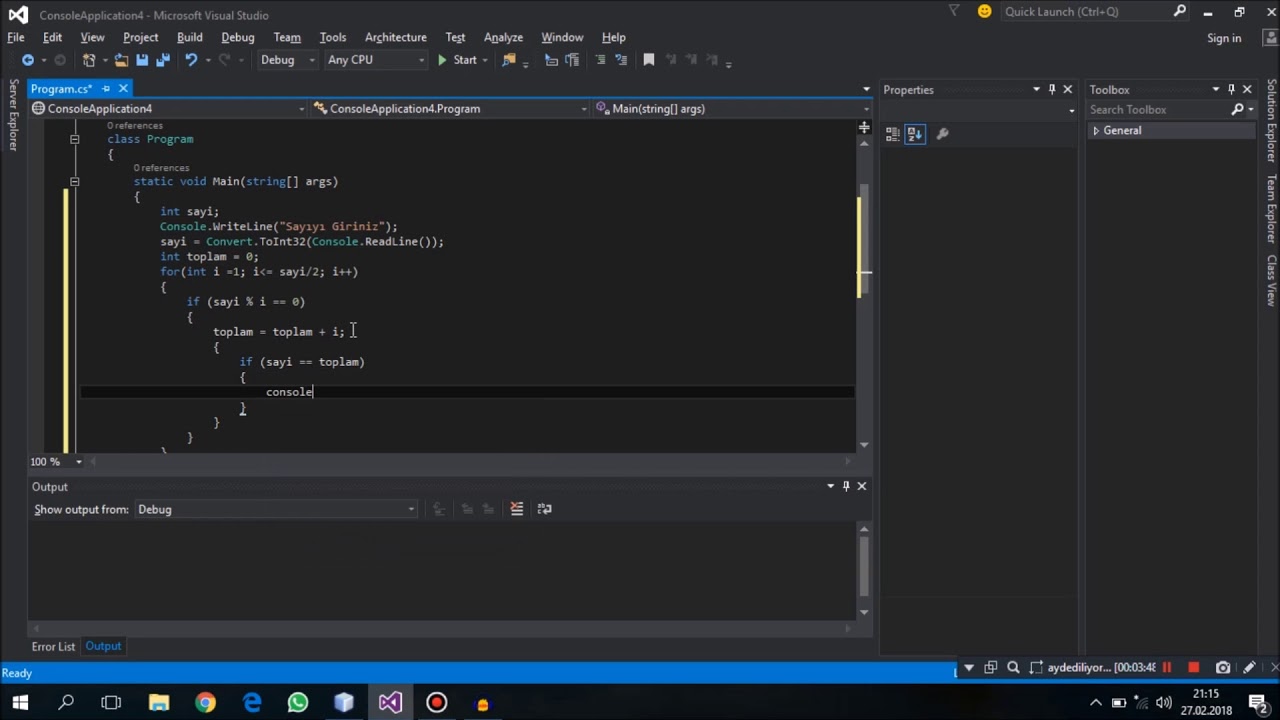Open the Windows Start menu

pyautogui.click(x=20, y=703)
